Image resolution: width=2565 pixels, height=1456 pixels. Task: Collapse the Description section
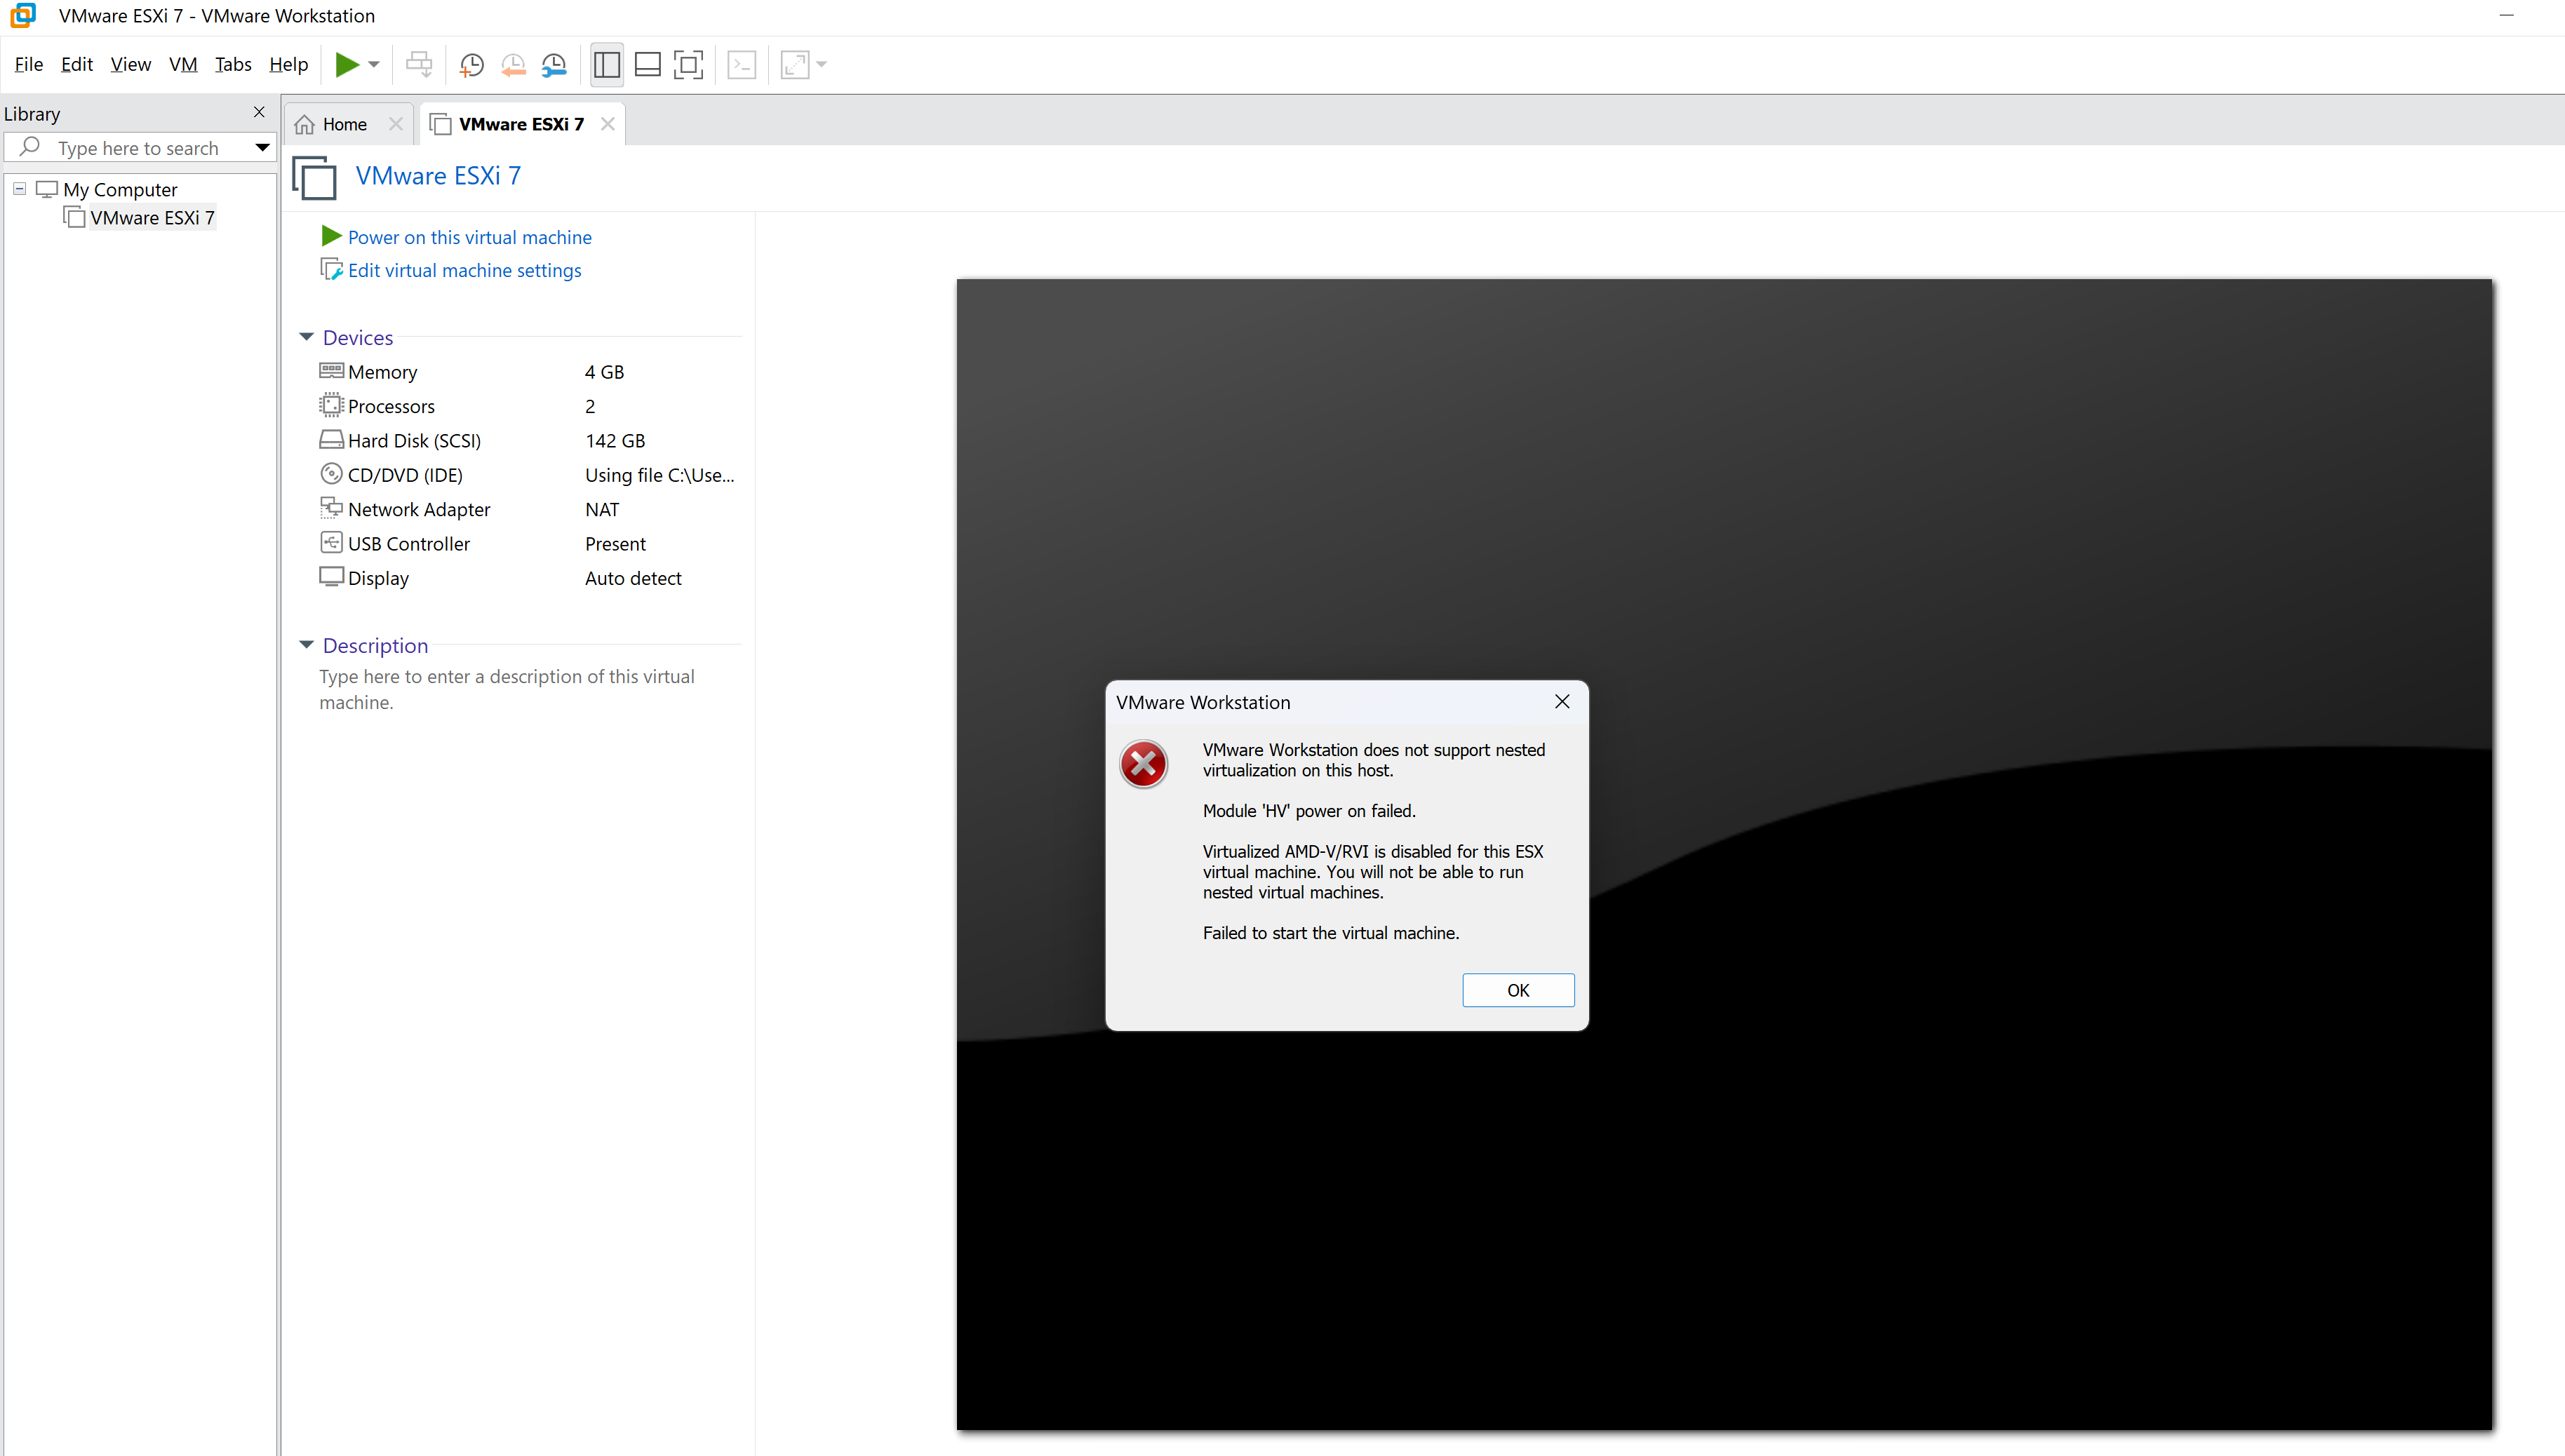[x=307, y=645]
